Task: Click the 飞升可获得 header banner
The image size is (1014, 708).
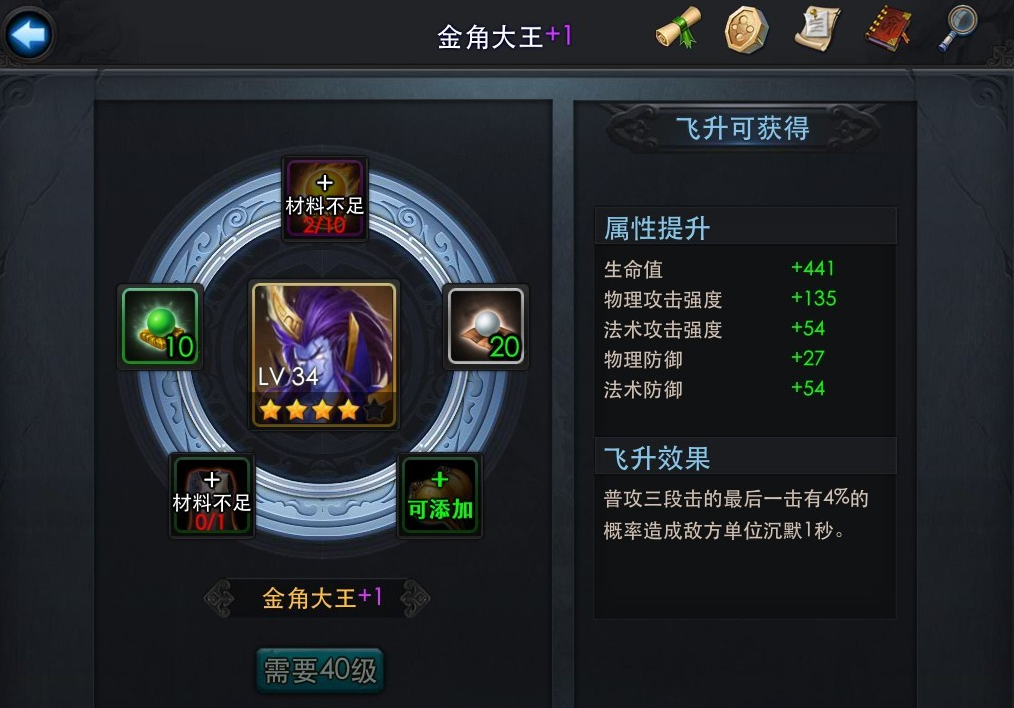Action: (x=743, y=128)
